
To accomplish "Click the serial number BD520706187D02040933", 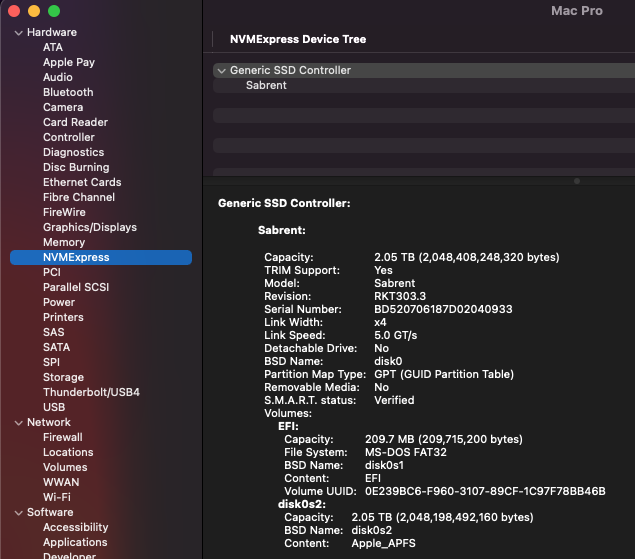I will tap(443, 309).
